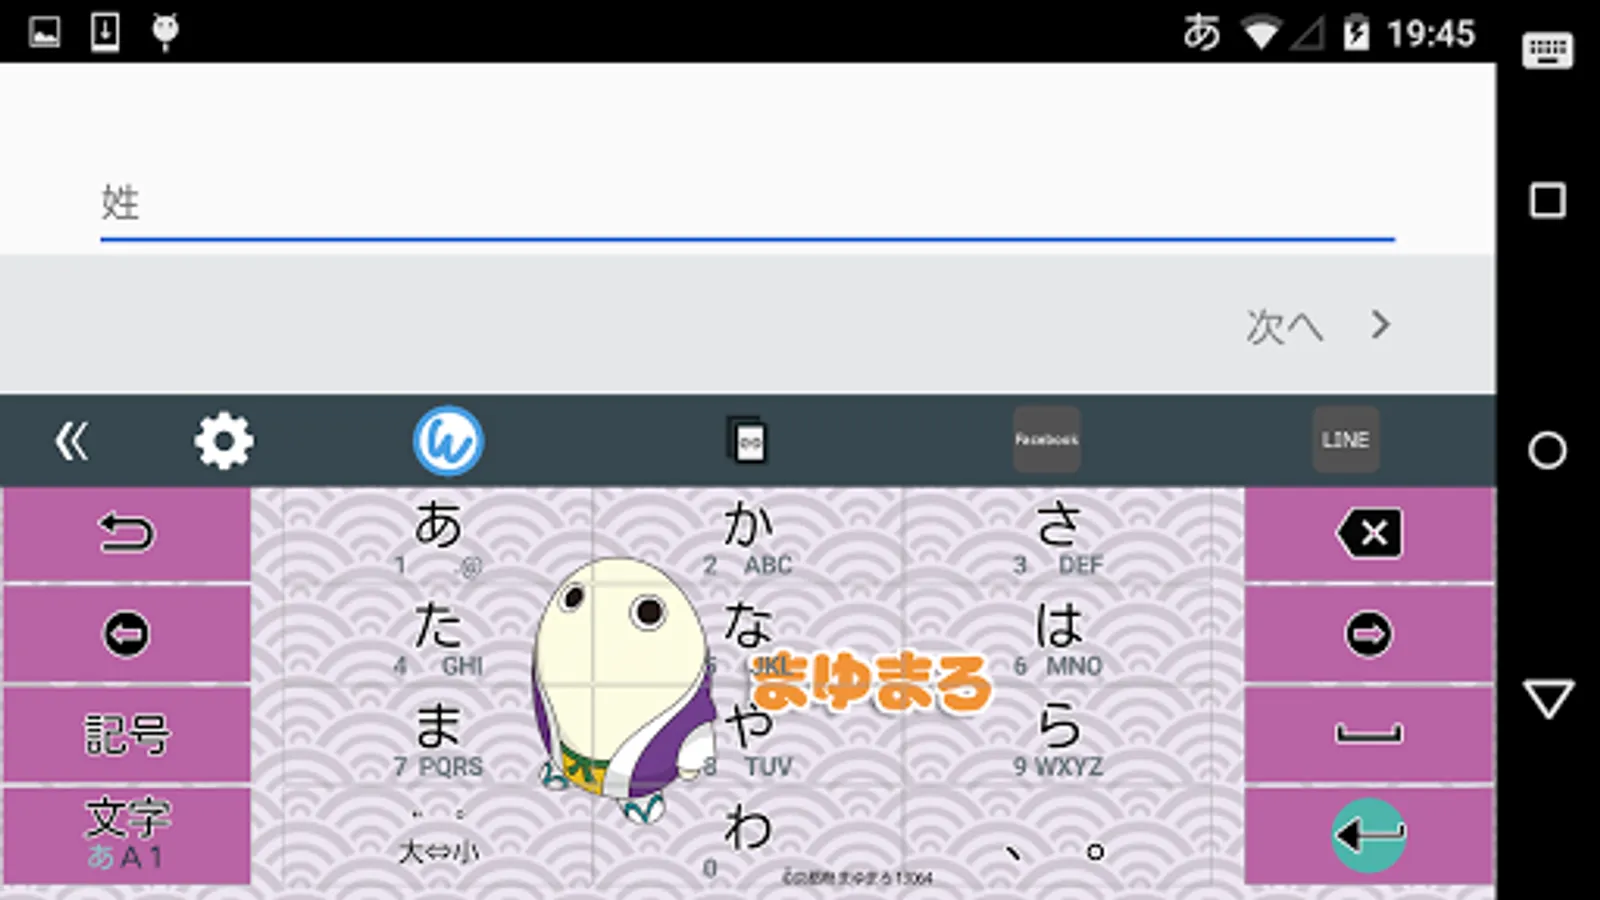Image resolution: width=1600 pixels, height=900 pixels.
Task: Move cursor right with right-arrow key
Action: coord(1369,634)
